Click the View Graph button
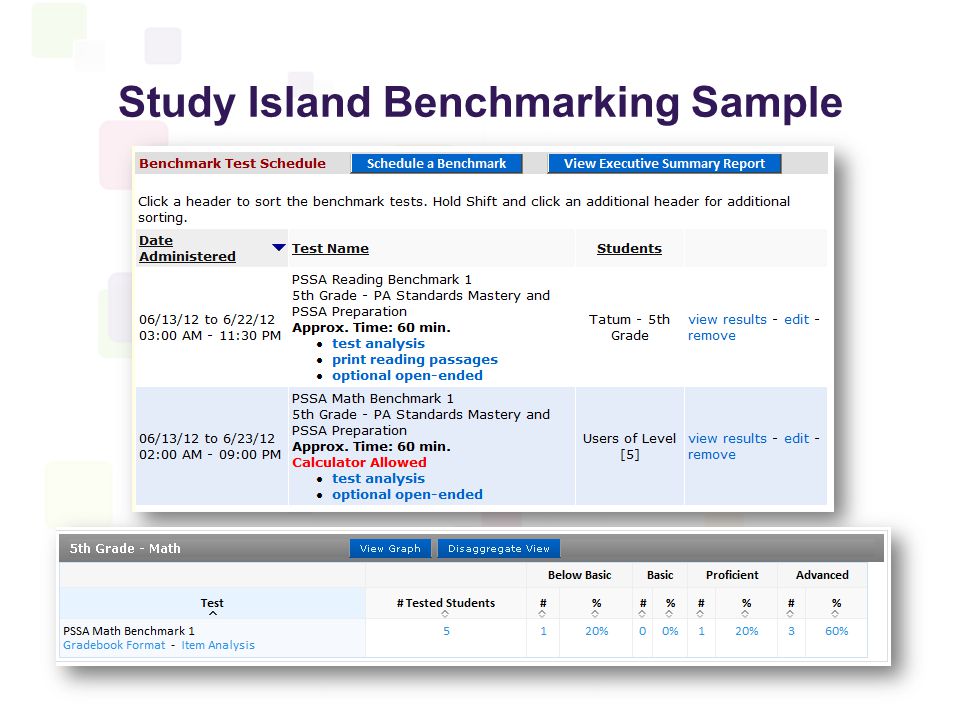The height and width of the screenshot is (720, 960). pos(390,549)
